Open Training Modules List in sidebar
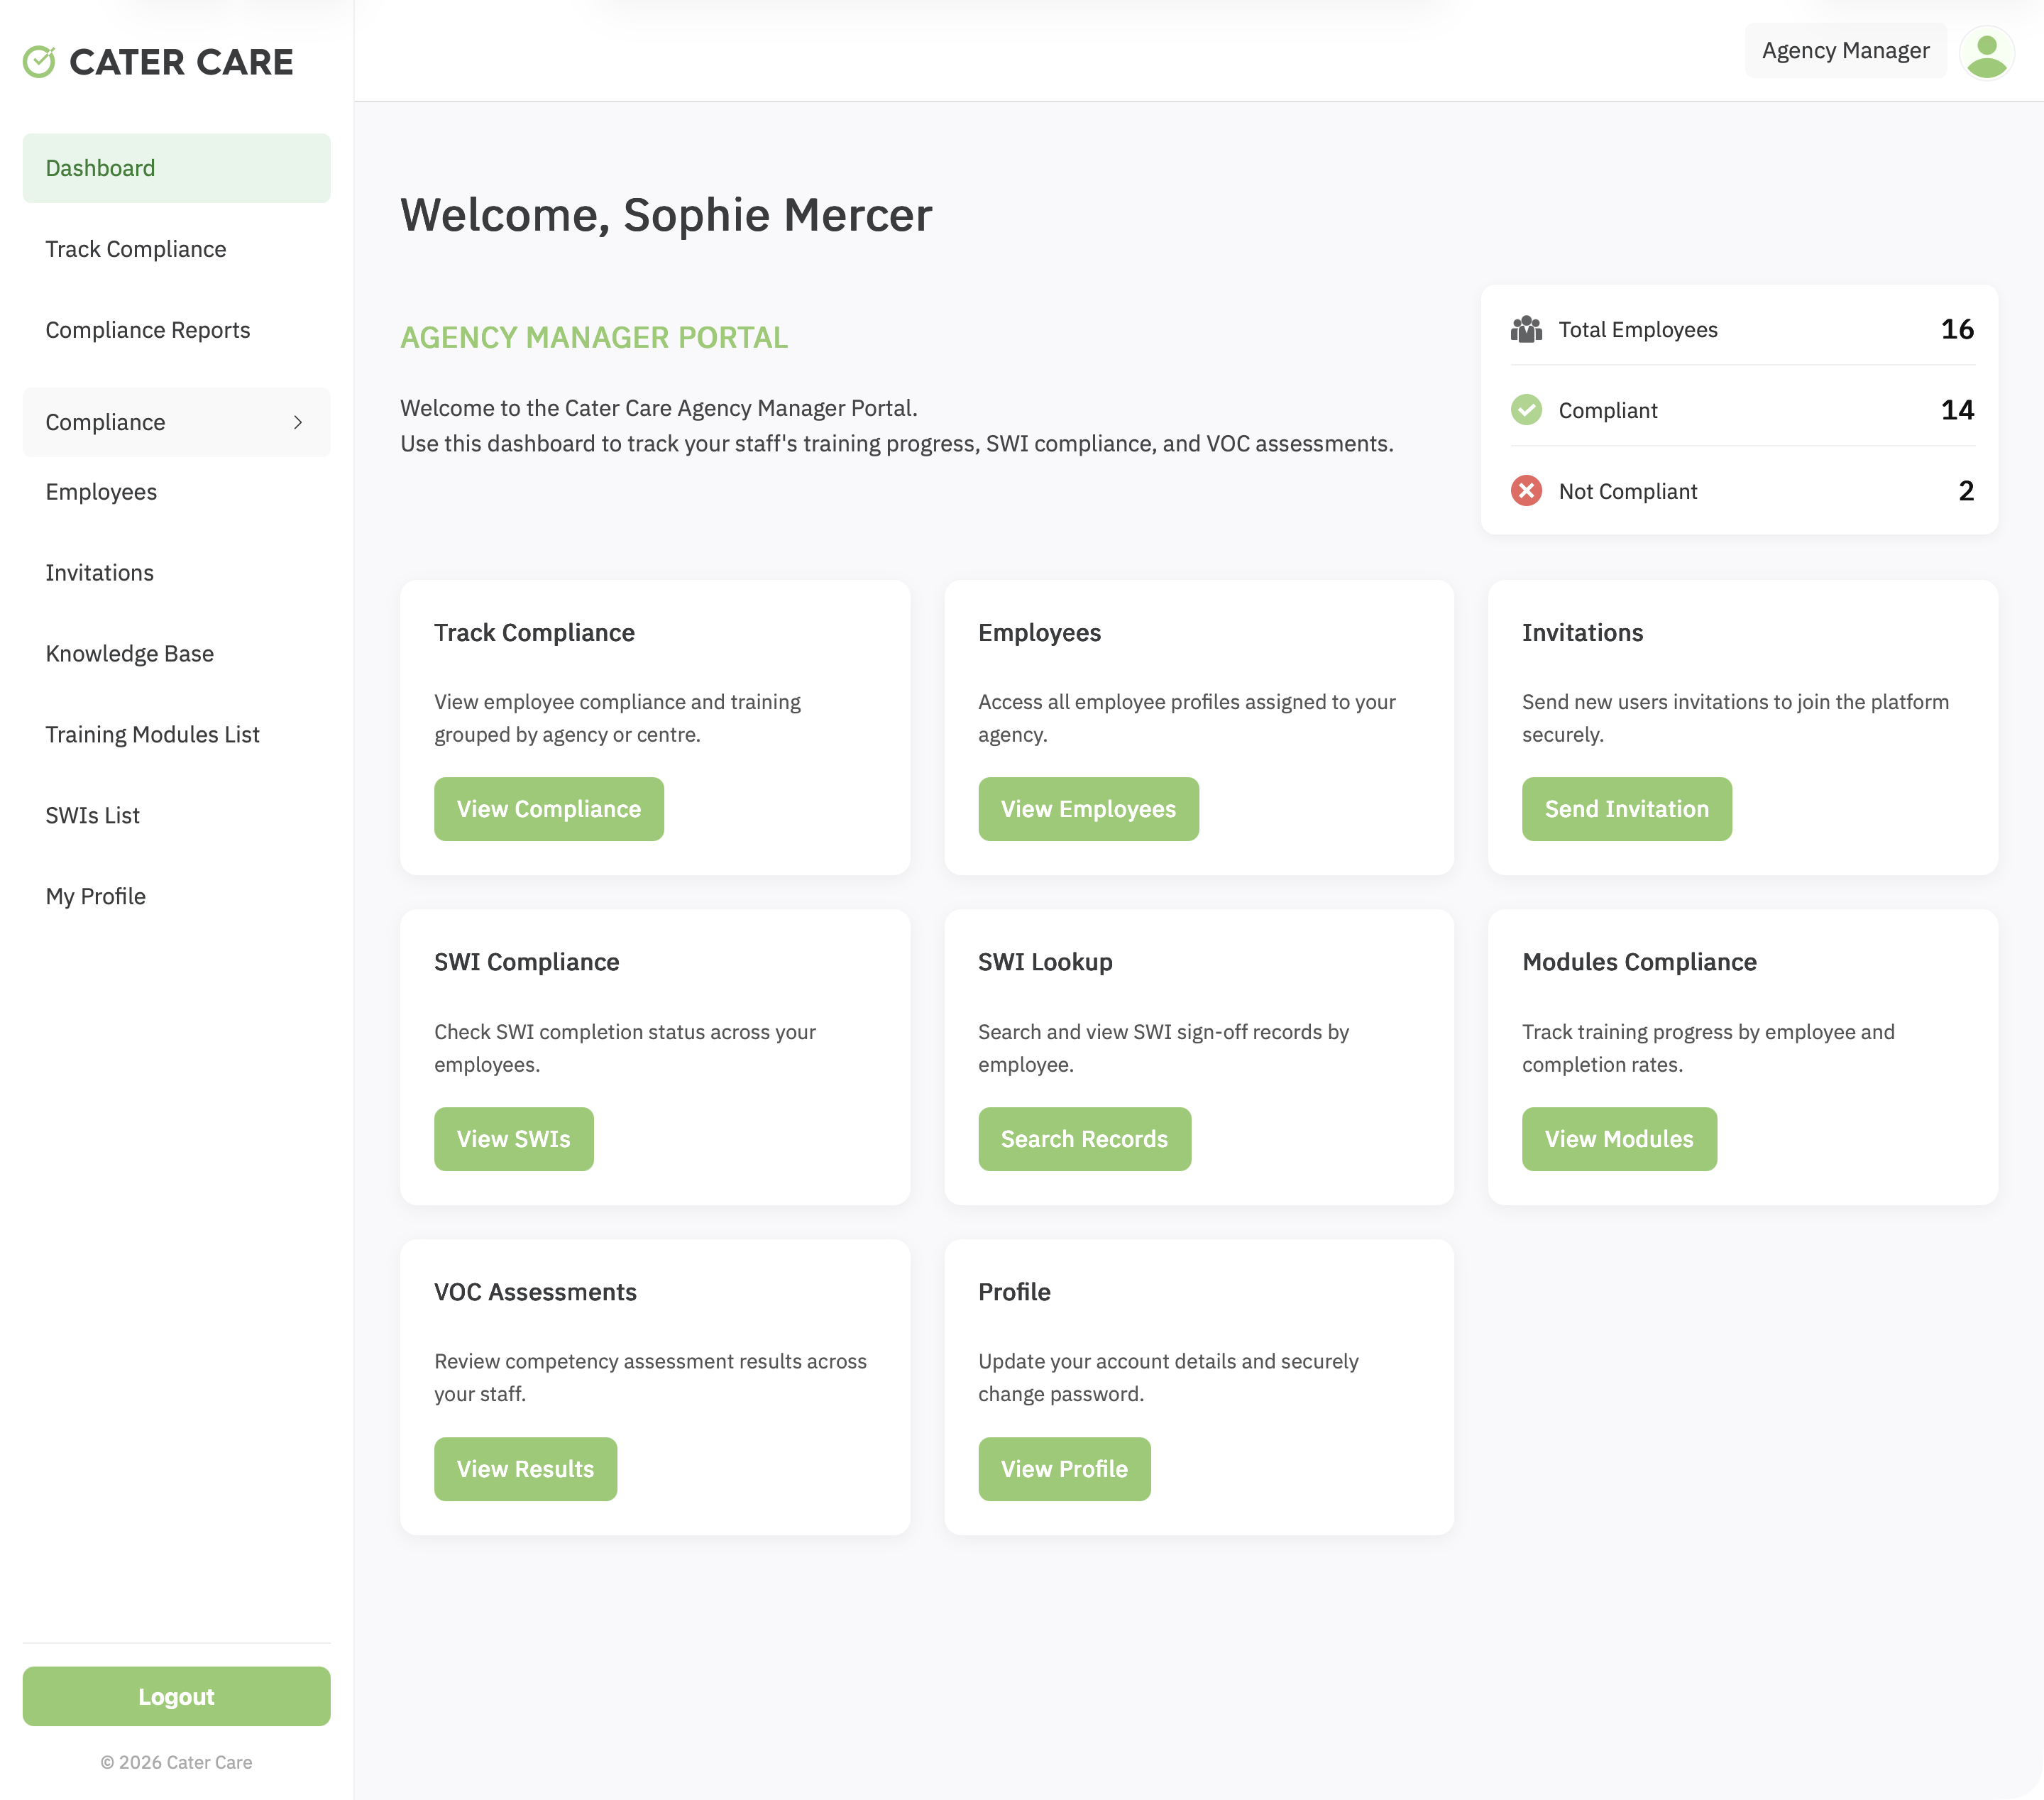This screenshot has height=1800, width=2044. coord(176,735)
